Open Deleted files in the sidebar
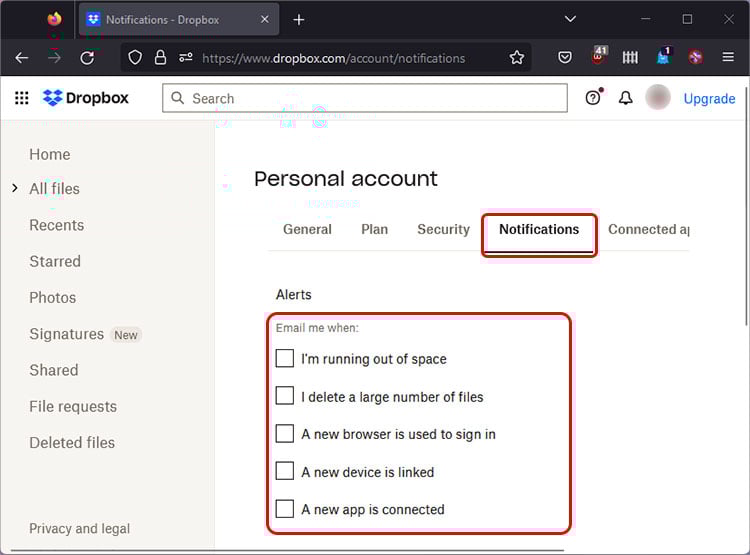This screenshot has height=555, width=750. [x=72, y=443]
